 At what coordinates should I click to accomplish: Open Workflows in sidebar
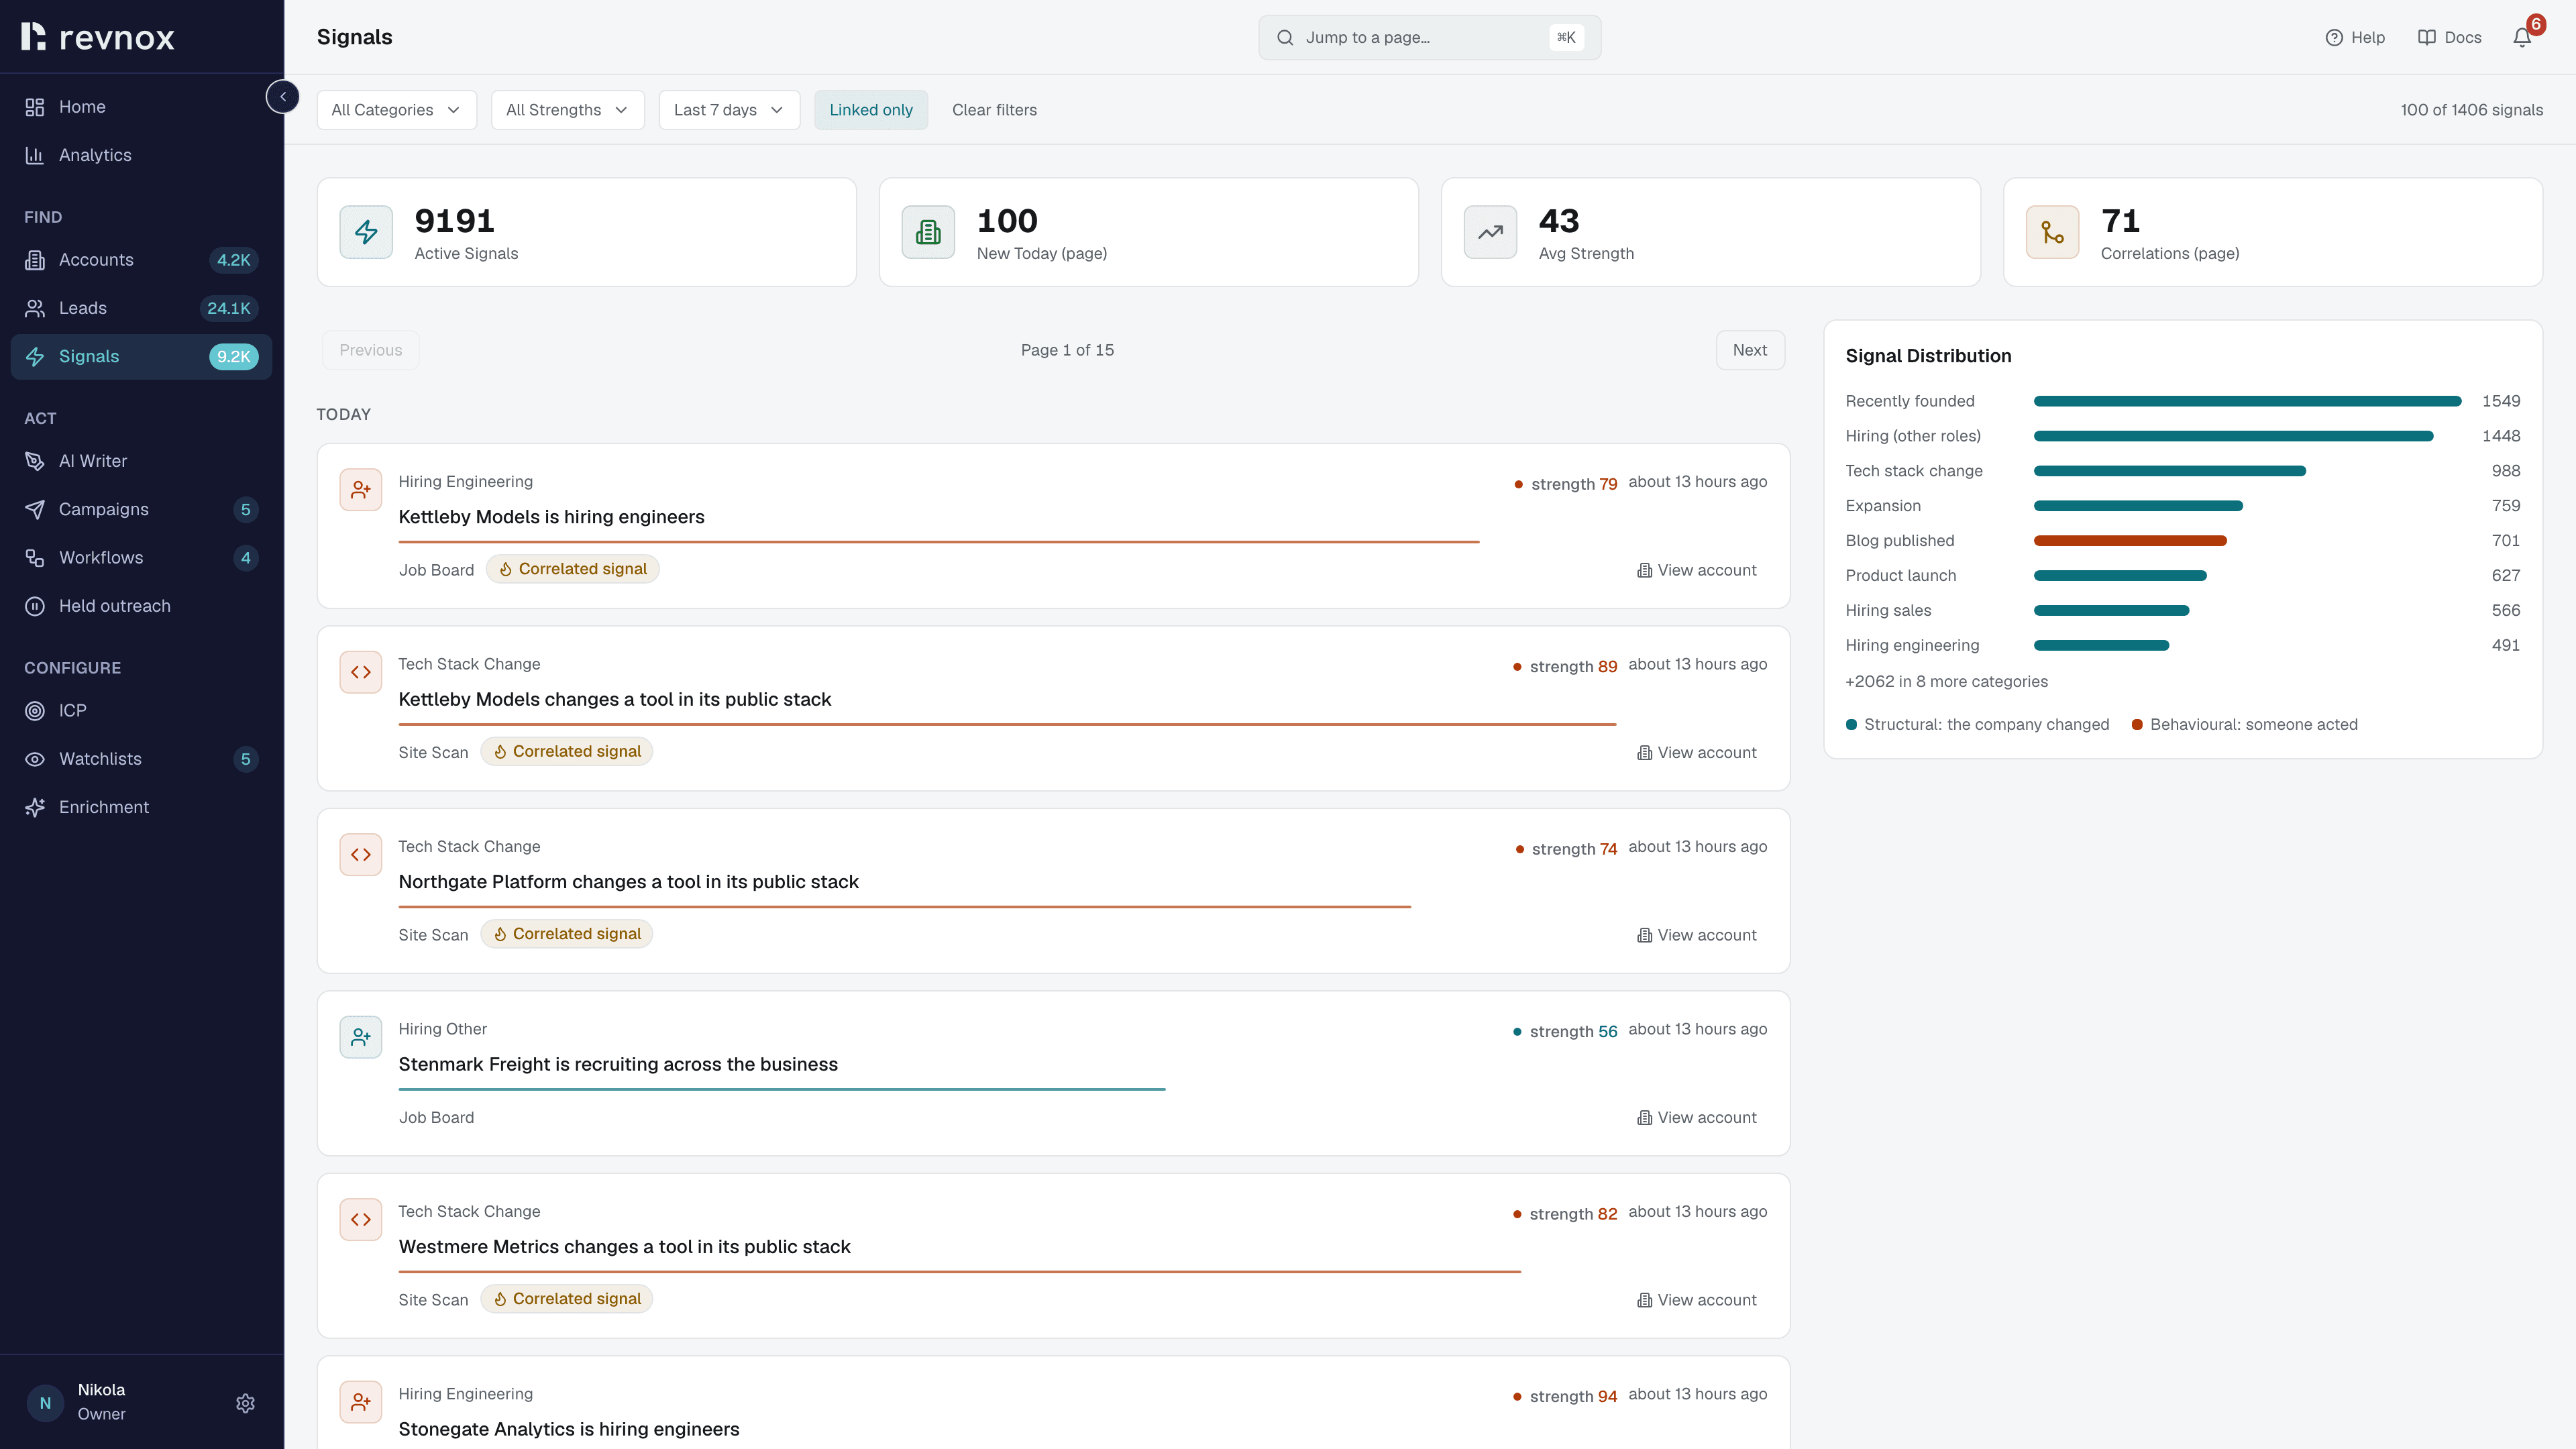[x=141, y=558]
